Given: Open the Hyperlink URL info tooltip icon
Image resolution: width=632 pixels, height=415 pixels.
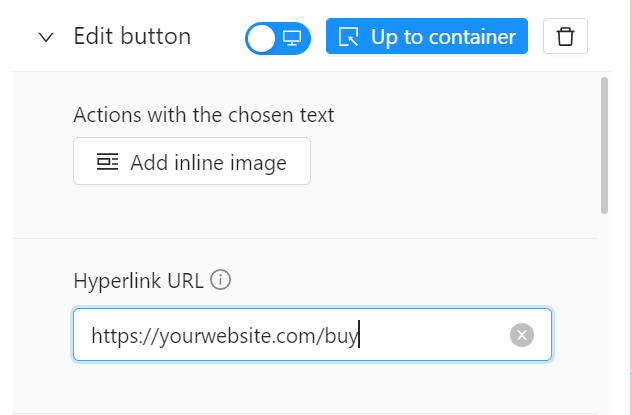Looking at the screenshot, I should pyautogui.click(x=220, y=280).
